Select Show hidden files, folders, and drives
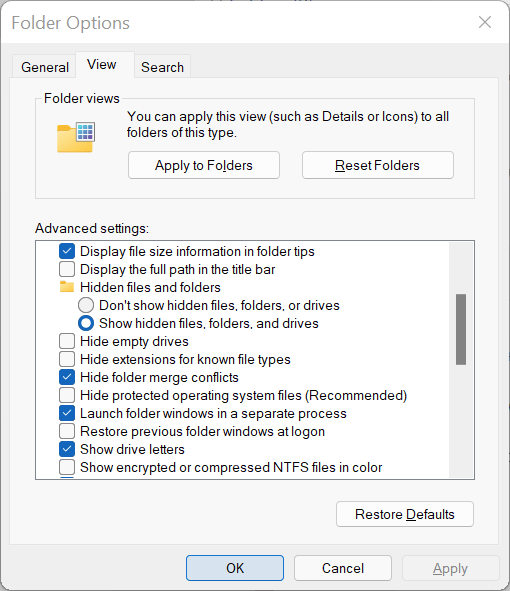The width and height of the screenshot is (510, 591). point(86,323)
